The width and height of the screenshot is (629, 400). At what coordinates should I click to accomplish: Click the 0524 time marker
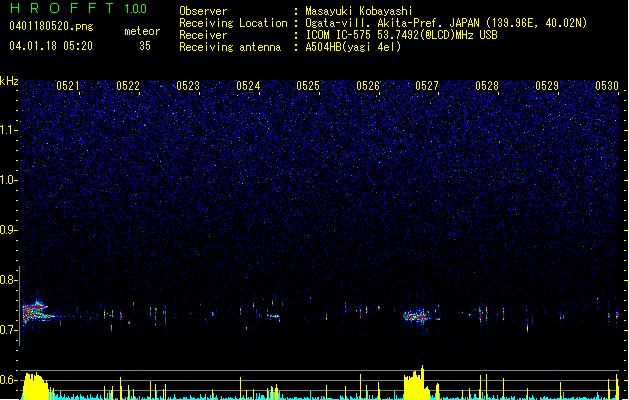tap(248, 86)
